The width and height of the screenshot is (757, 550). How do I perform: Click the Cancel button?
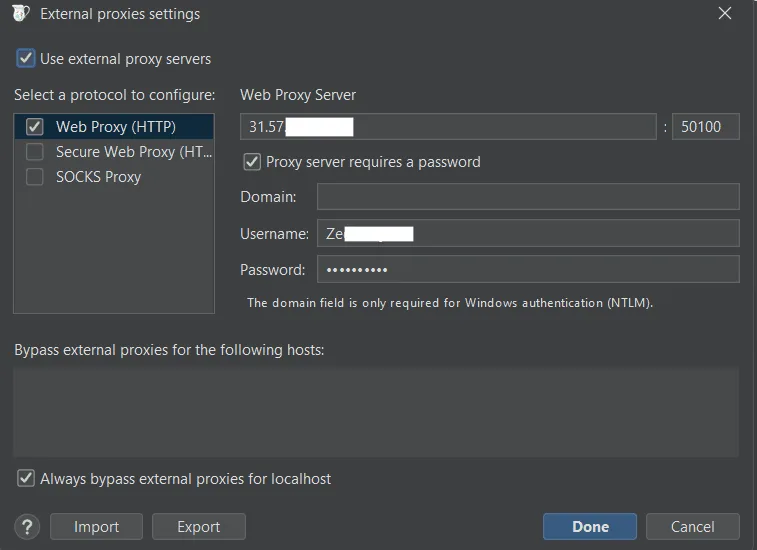point(693,526)
